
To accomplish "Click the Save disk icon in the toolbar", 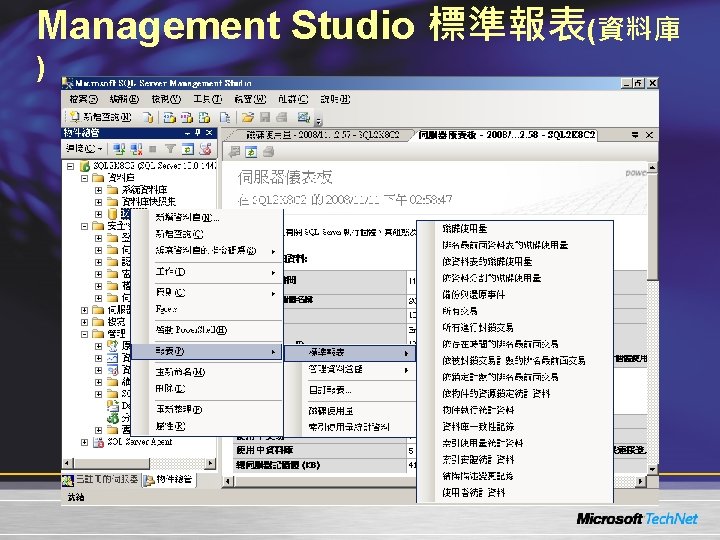I will point(265,118).
